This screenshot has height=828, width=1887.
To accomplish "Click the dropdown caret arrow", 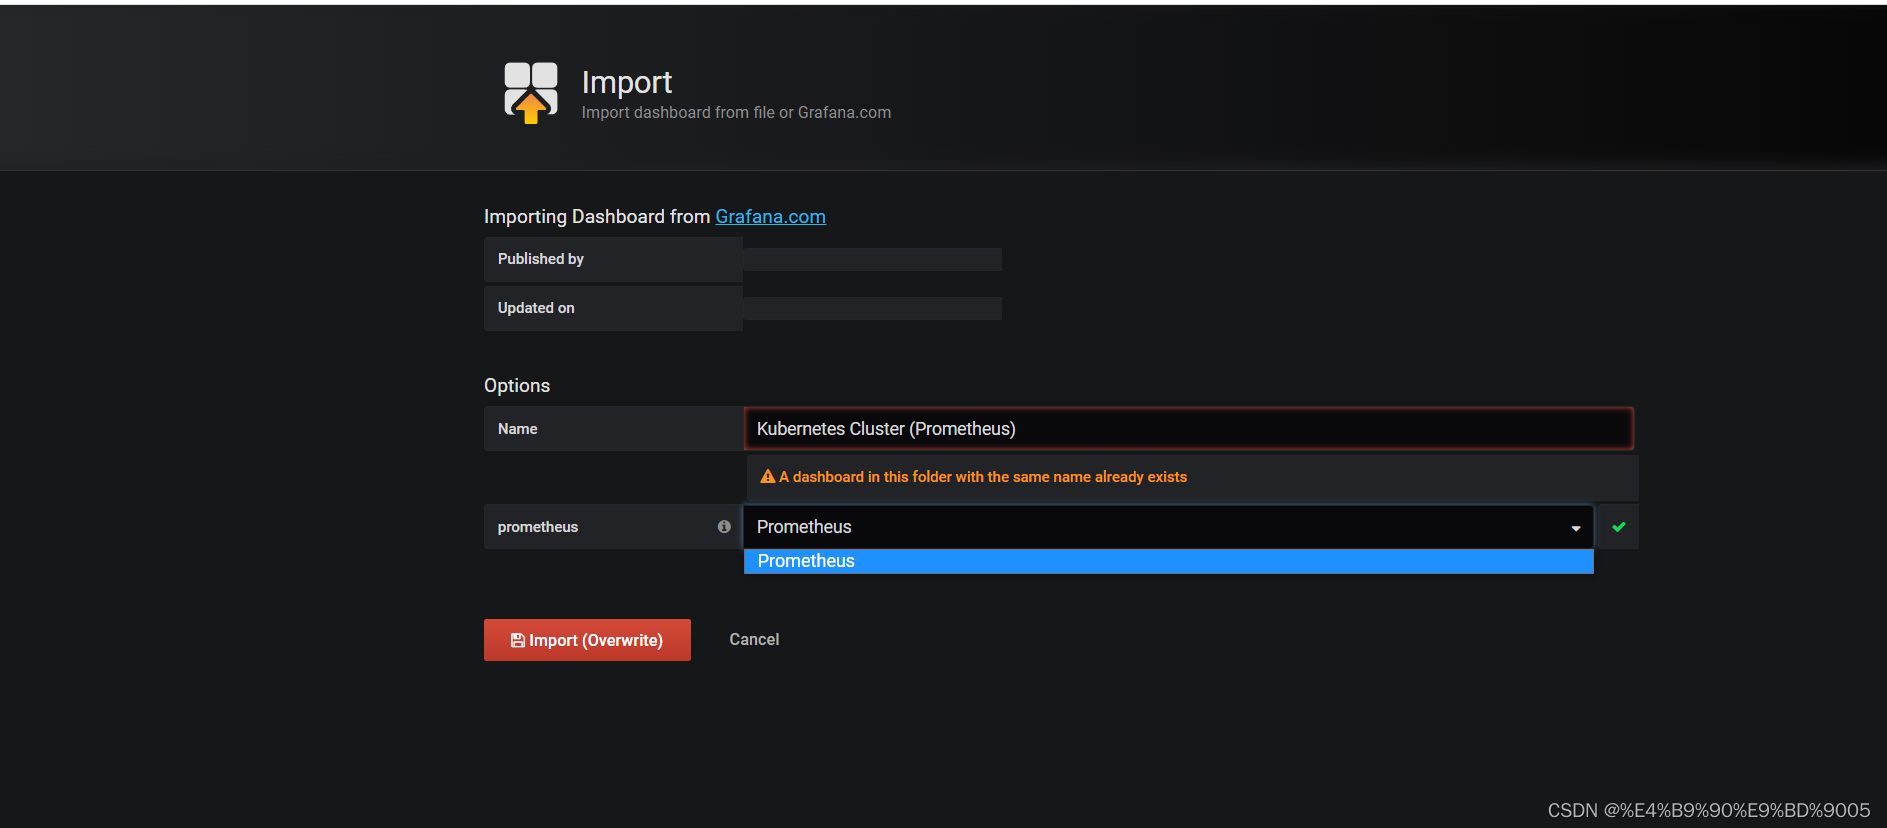I will click(1576, 528).
